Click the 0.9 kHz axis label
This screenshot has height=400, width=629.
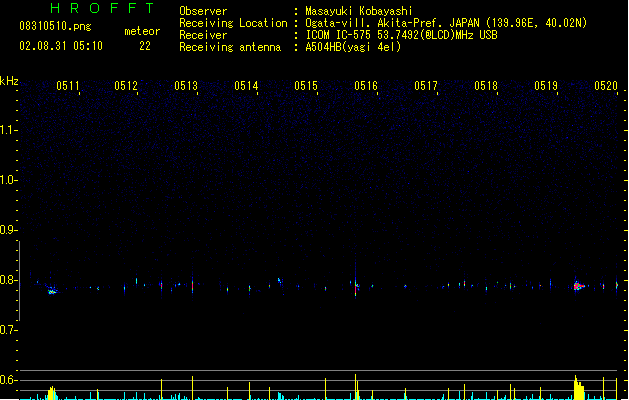[8, 230]
